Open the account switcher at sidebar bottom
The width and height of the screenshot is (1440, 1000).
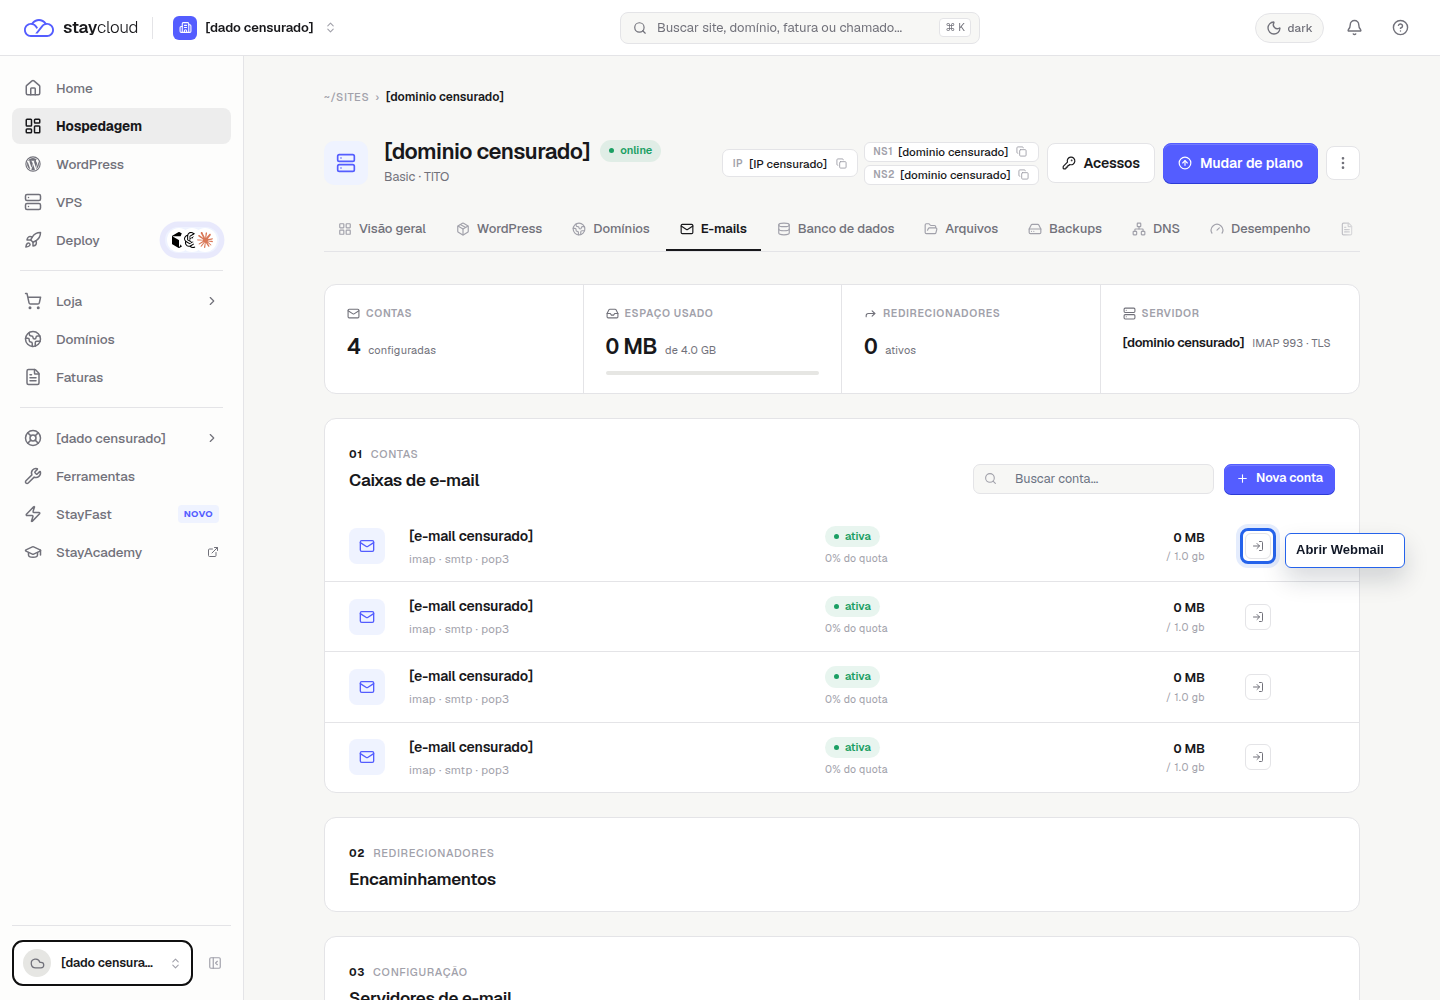coord(102,963)
